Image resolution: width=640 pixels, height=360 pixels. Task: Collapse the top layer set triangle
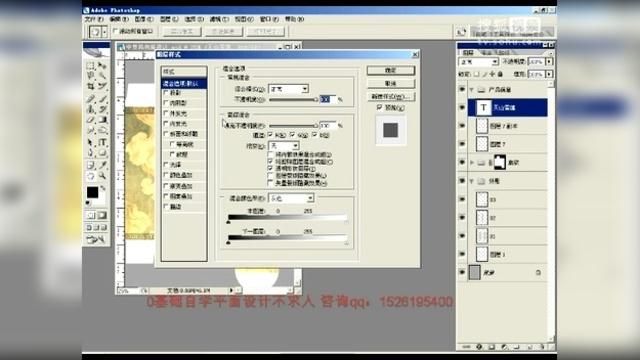472,89
